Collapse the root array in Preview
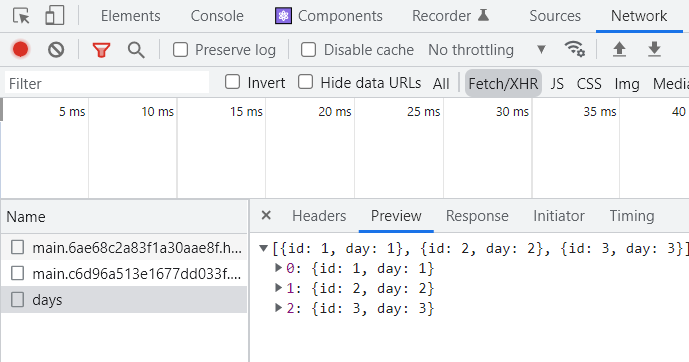Image resolution: width=689 pixels, height=362 pixels. pos(263,248)
